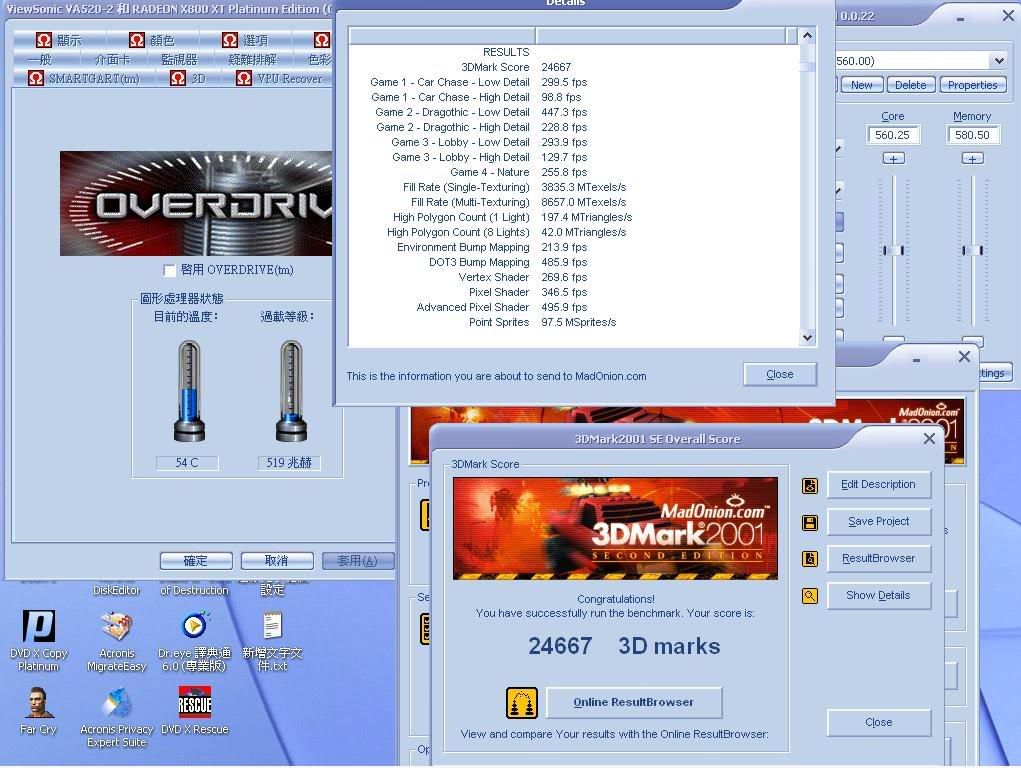This screenshot has height=778, width=1021.
Task: Open the ResultBrowser button
Action: click(878, 559)
